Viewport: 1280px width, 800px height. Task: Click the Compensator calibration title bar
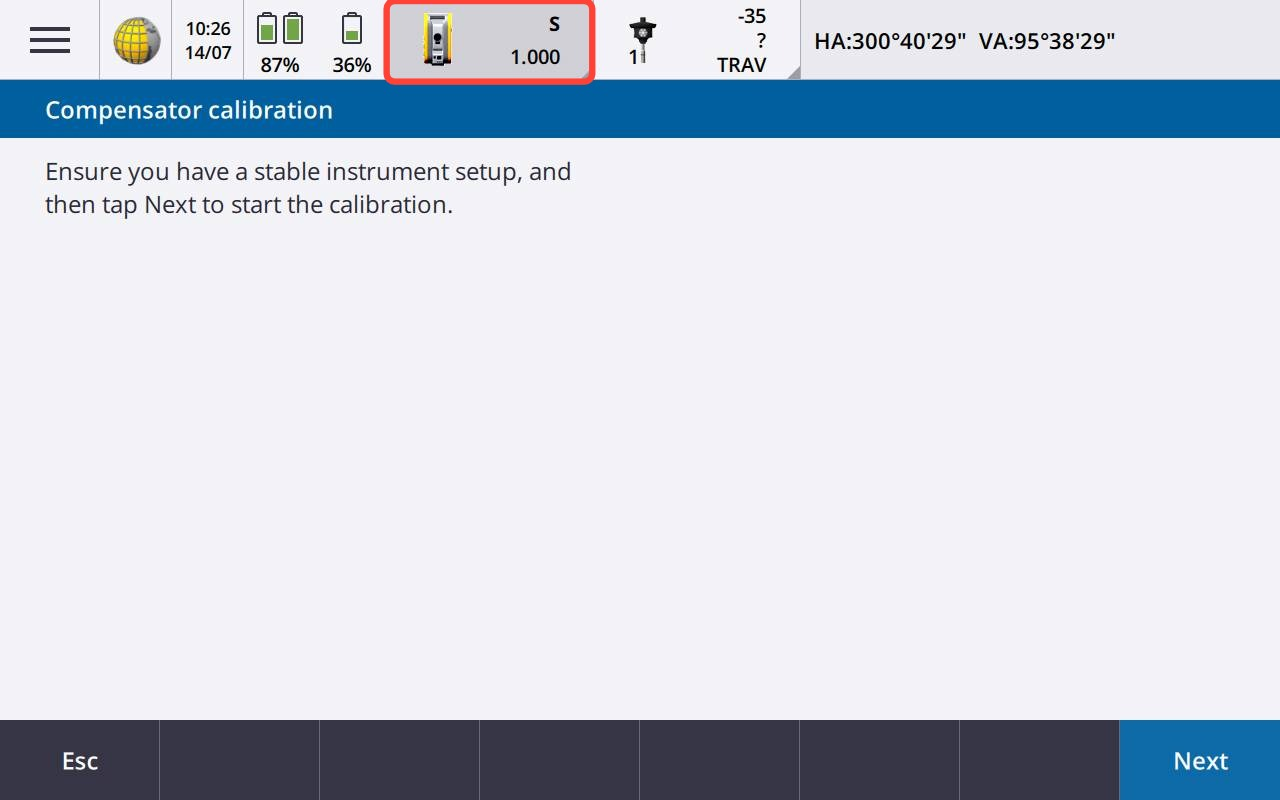pyautogui.click(x=640, y=110)
